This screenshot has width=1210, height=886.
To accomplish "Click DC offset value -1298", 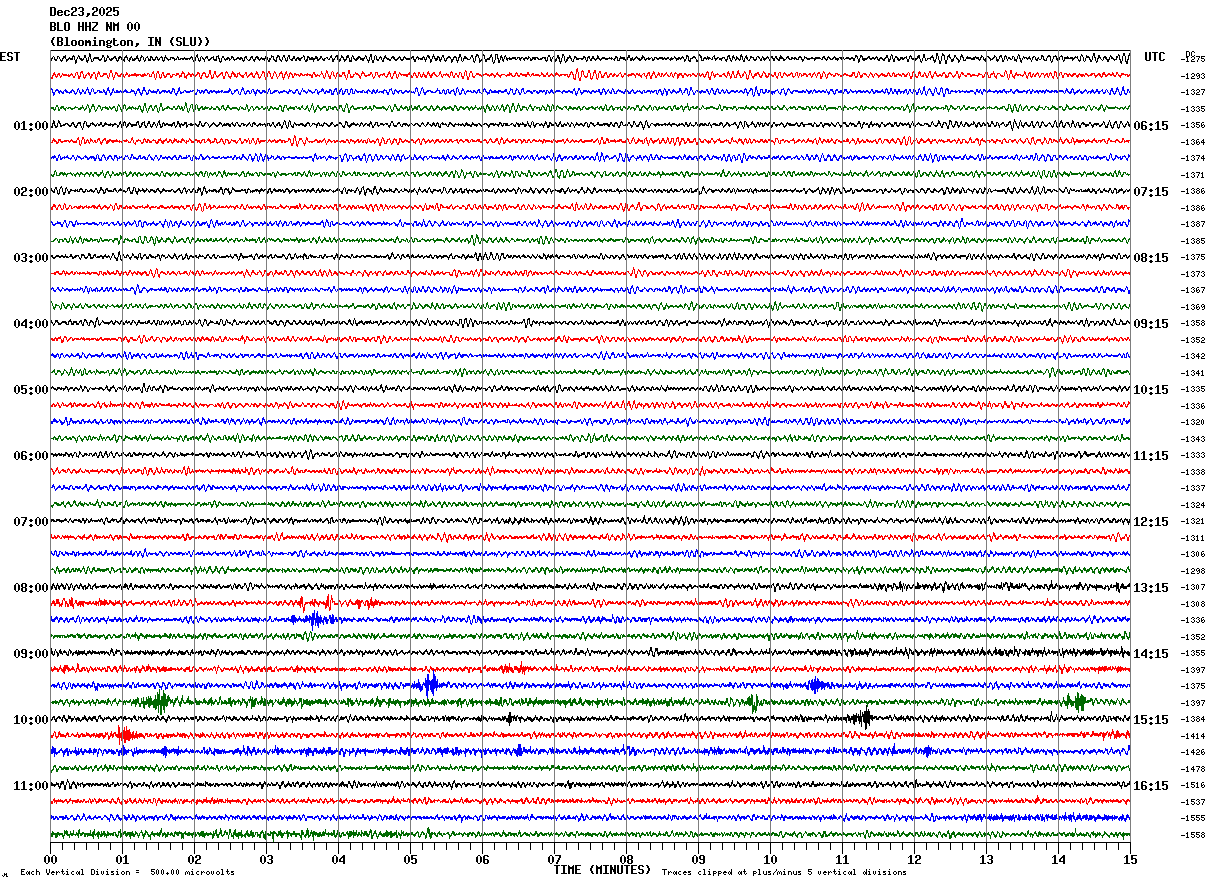I will pos(1193,571).
